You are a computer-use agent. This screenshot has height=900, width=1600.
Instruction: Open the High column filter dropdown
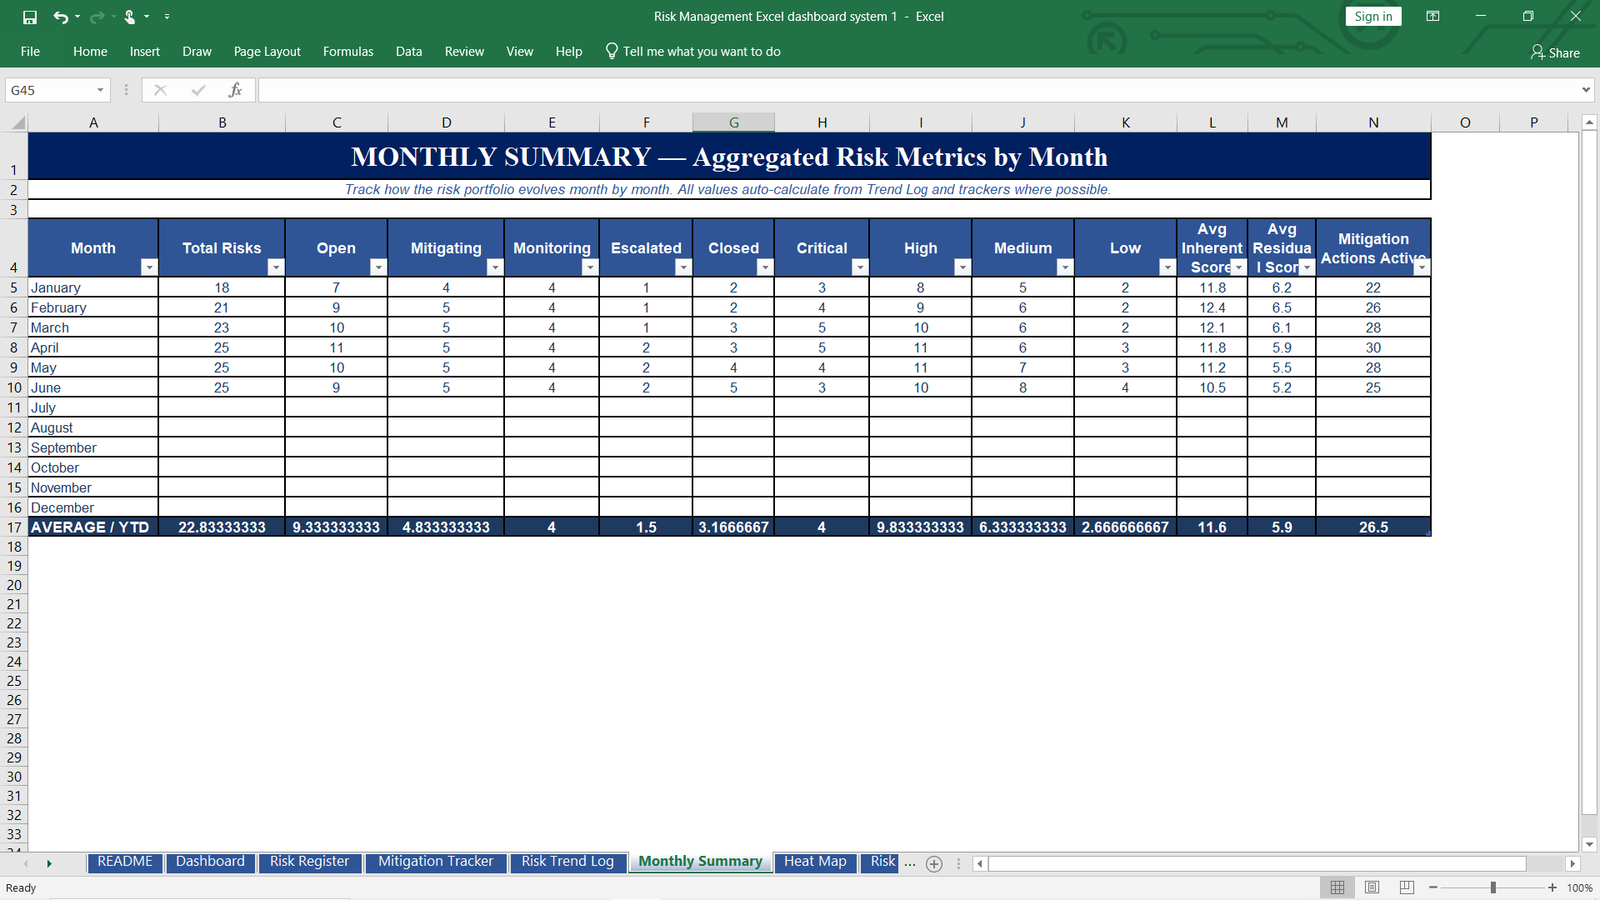click(962, 267)
